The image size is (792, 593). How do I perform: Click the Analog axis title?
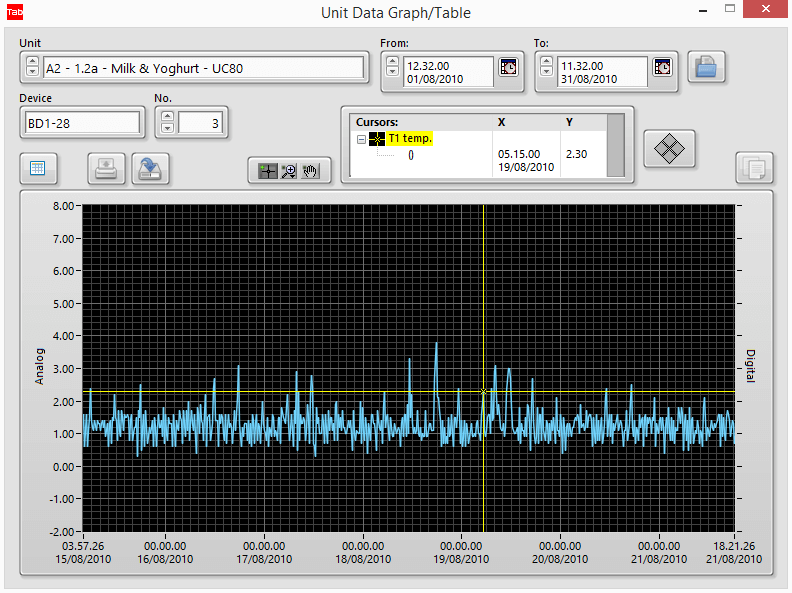coord(39,367)
